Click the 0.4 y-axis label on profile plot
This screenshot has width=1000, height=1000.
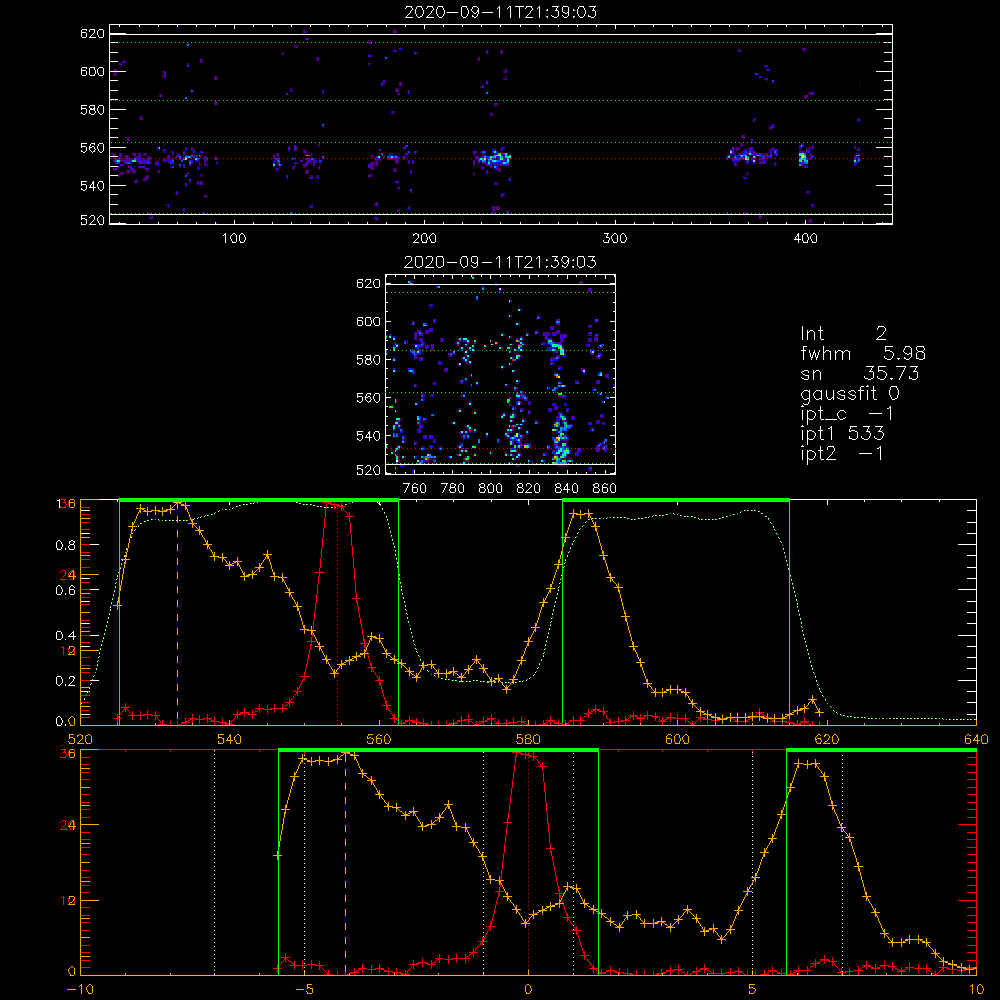(68, 635)
